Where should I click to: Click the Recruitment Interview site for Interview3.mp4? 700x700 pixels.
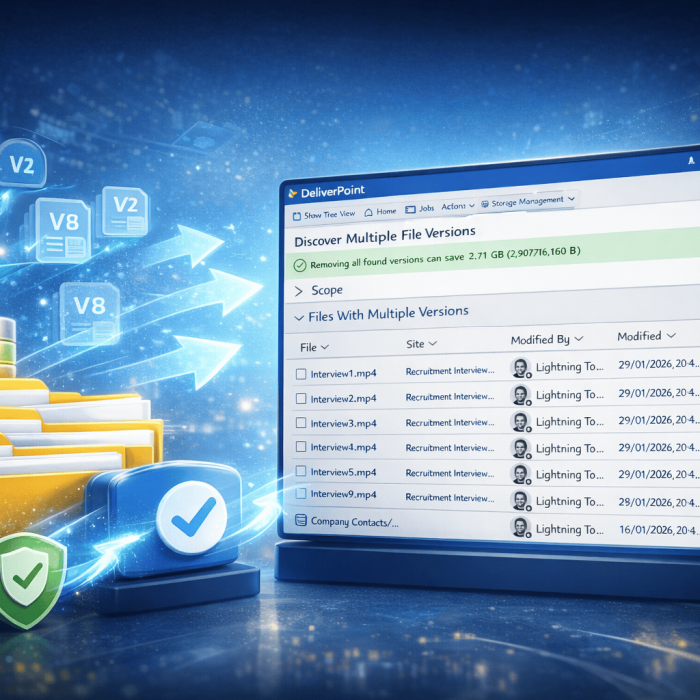coord(450,422)
